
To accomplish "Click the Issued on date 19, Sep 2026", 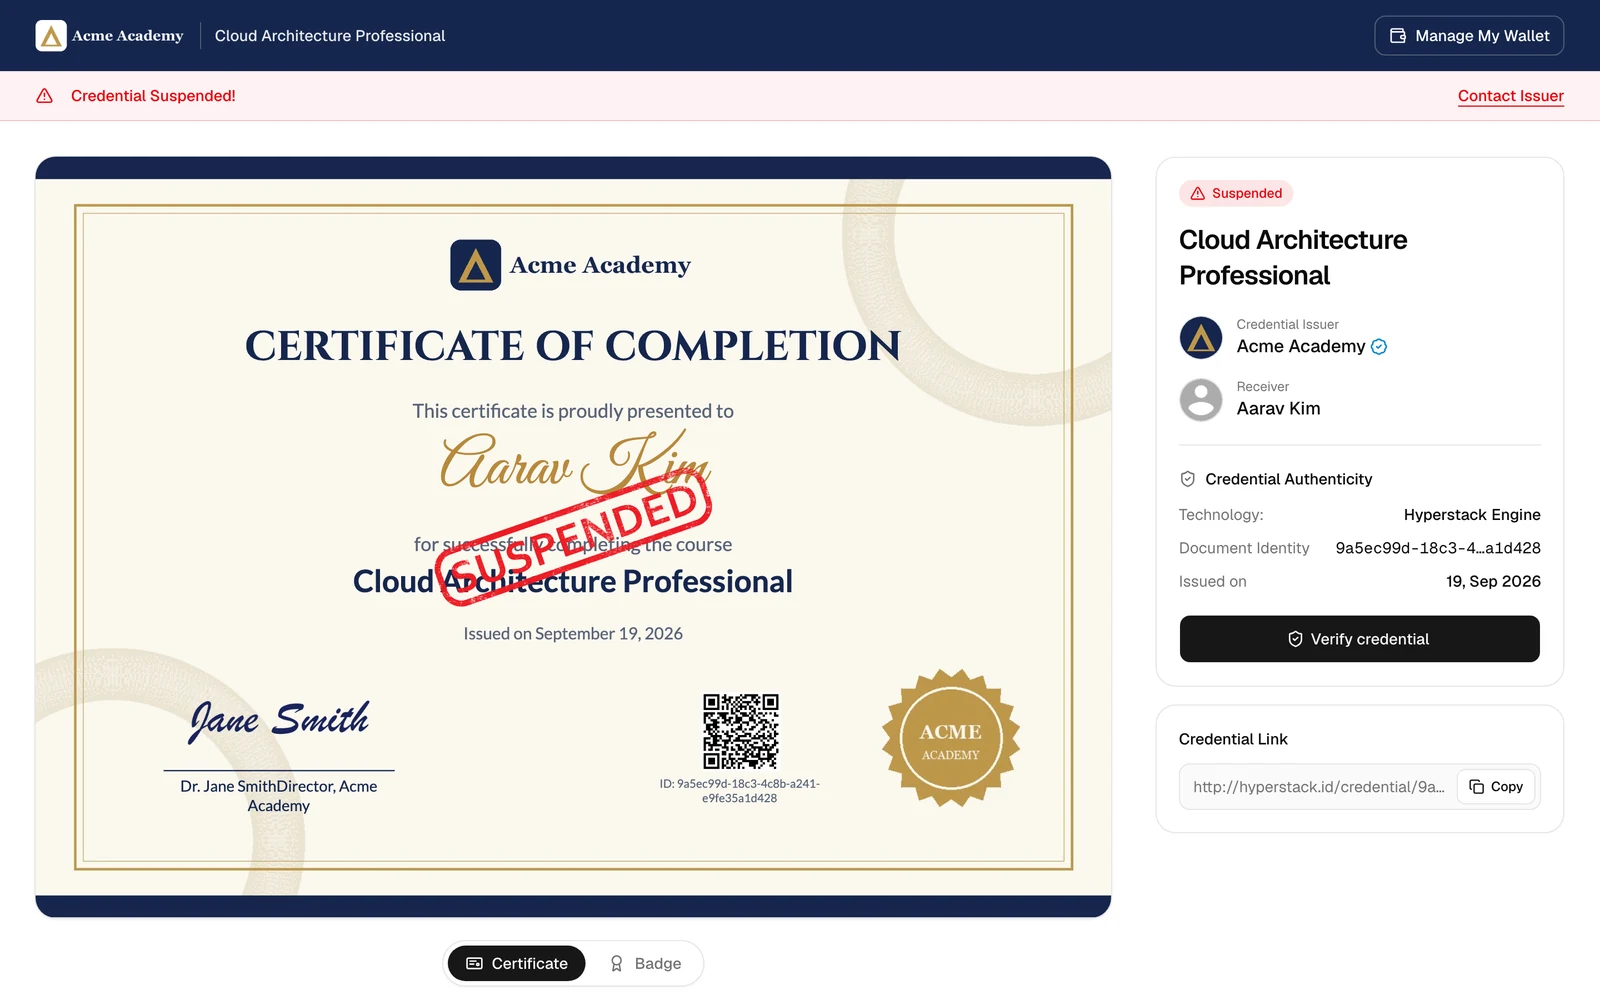I will 1493,582.
